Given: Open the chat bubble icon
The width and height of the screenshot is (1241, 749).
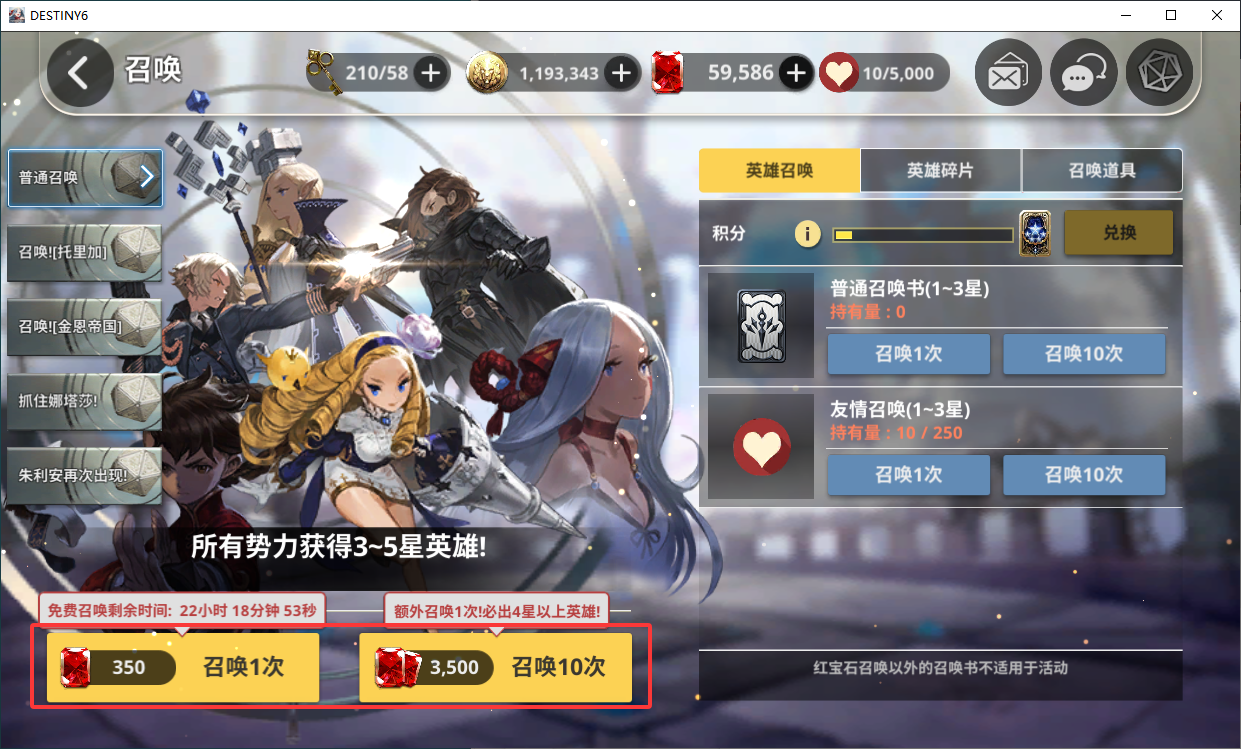Looking at the screenshot, I should pos(1083,73).
